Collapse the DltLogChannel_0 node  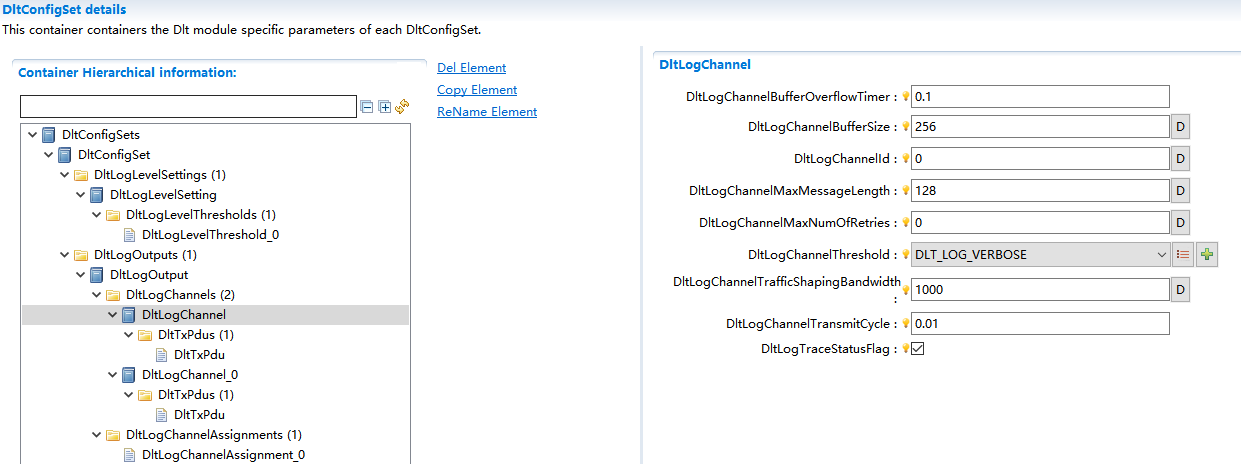coord(113,375)
